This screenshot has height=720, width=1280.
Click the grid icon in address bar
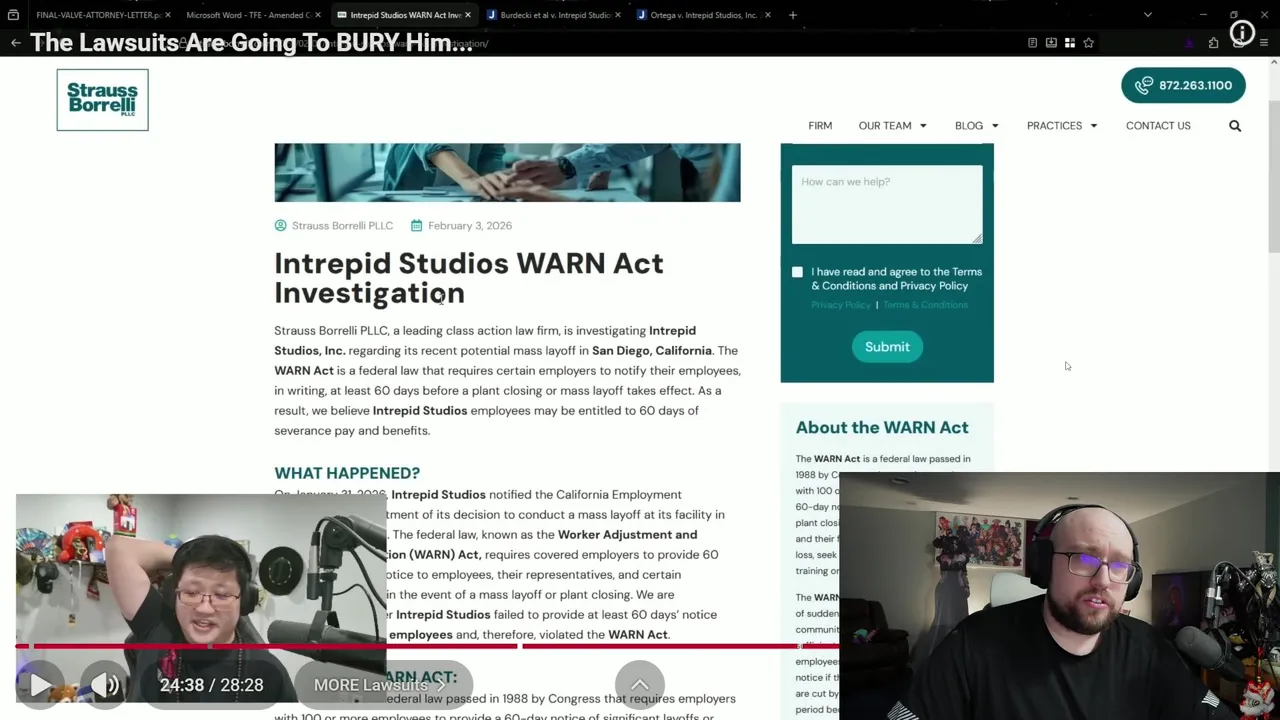1070,43
